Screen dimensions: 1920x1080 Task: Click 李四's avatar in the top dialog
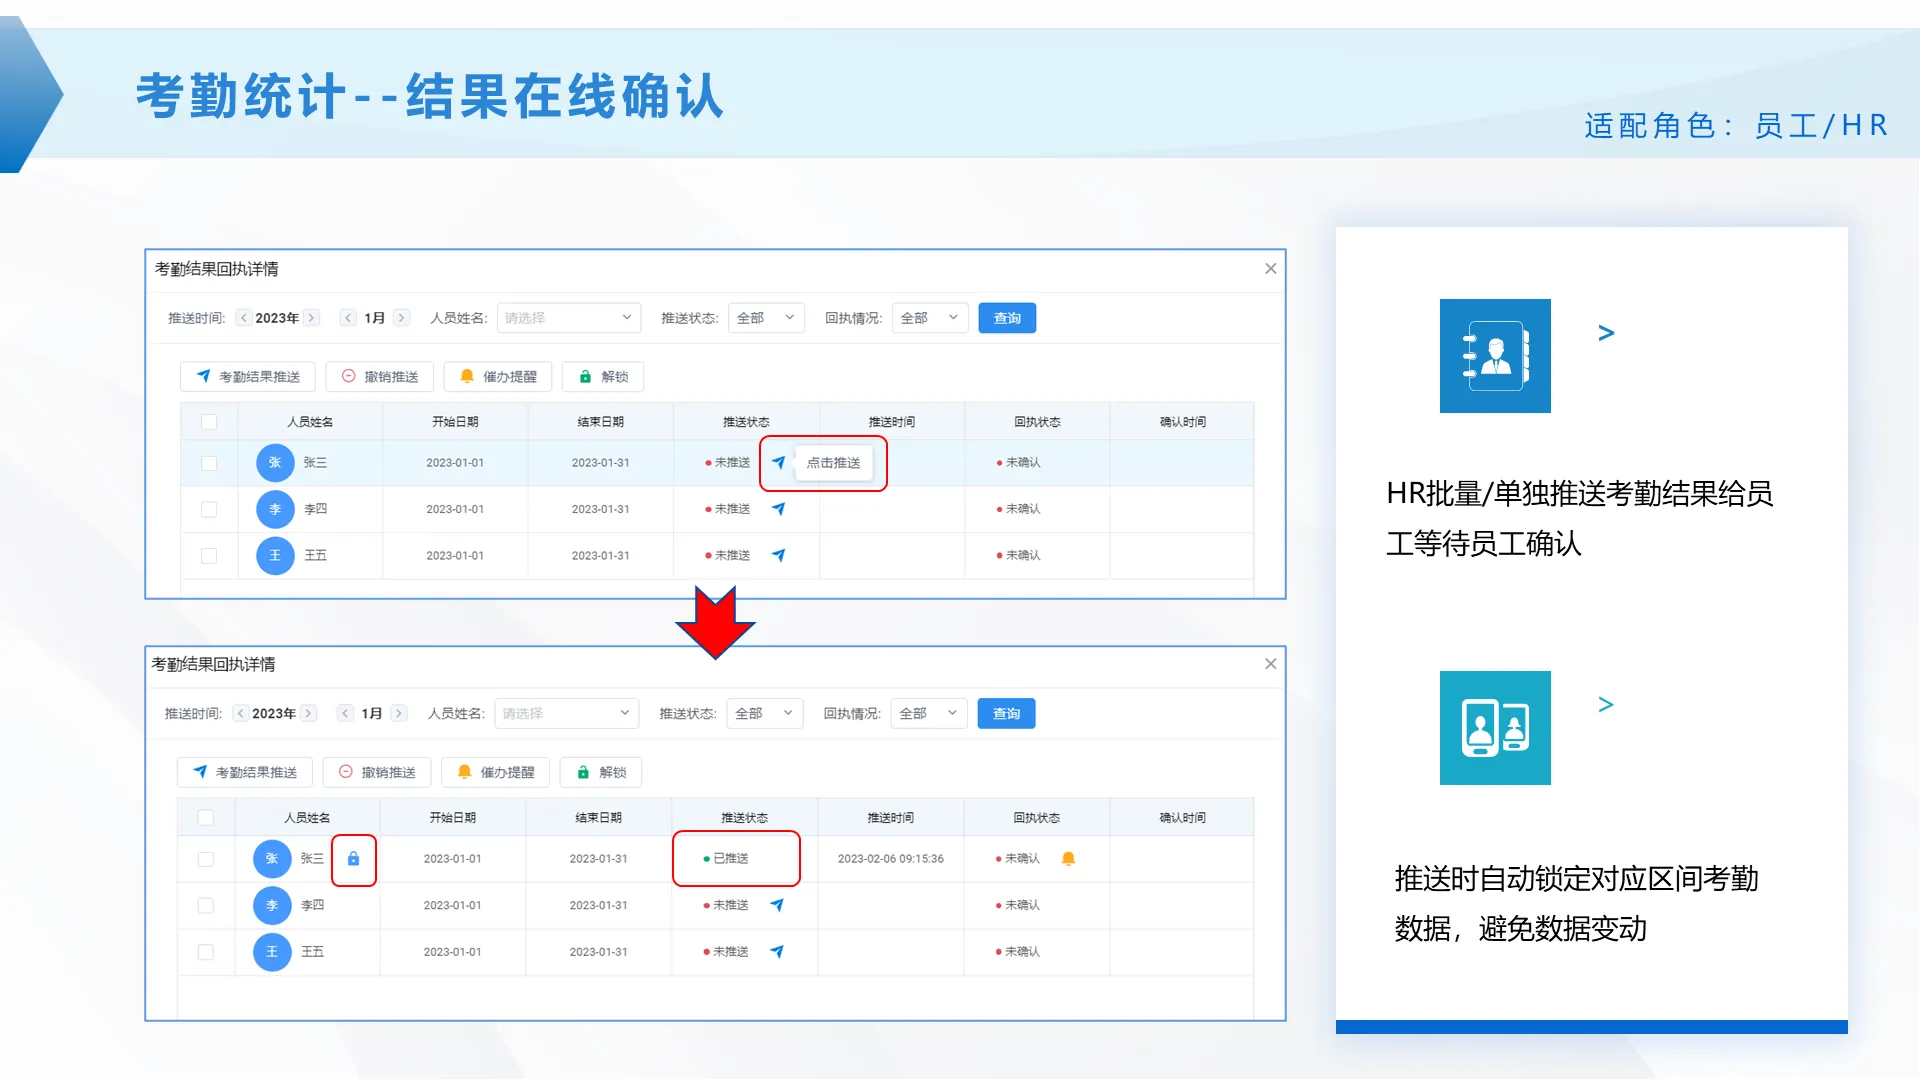click(x=275, y=509)
